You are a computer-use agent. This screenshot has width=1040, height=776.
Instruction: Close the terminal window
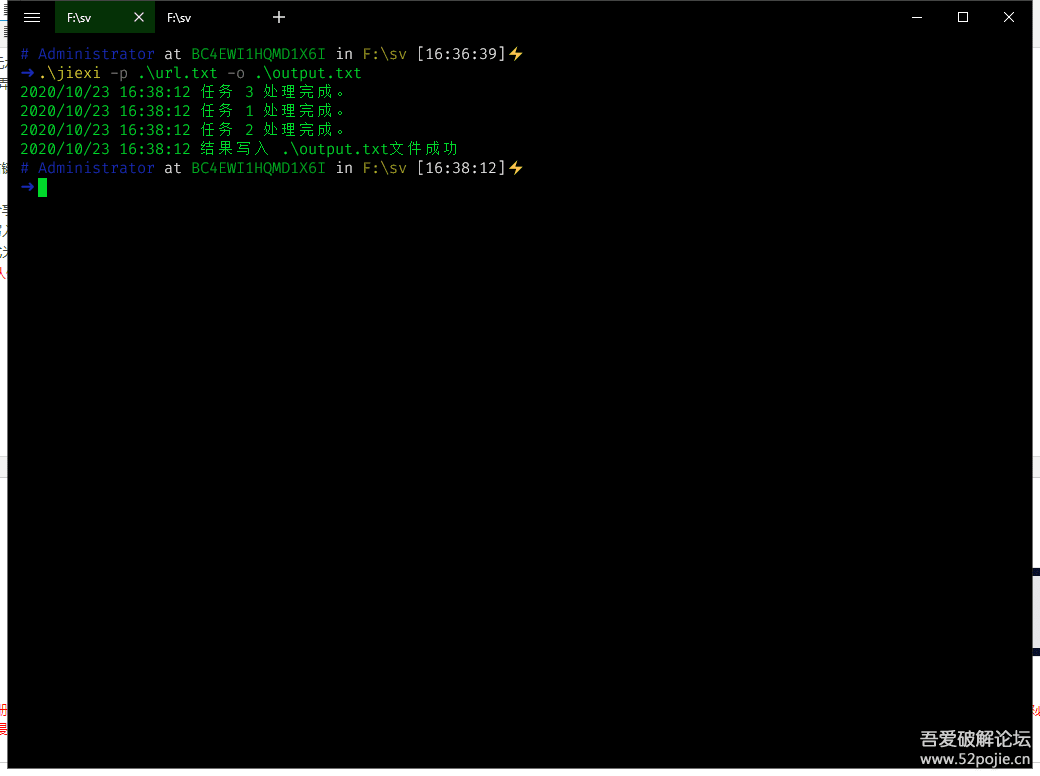tap(1009, 17)
